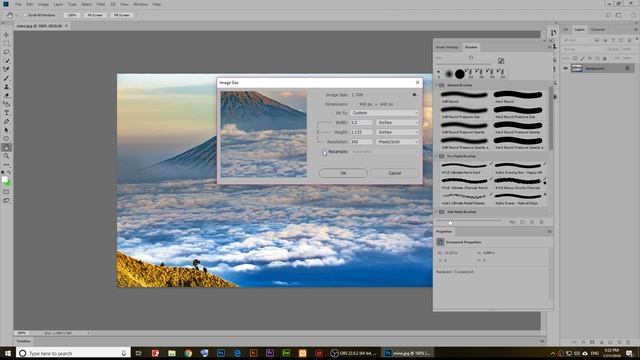Create new brush group folder icon
640x360 pixels.
pos(522,222)
